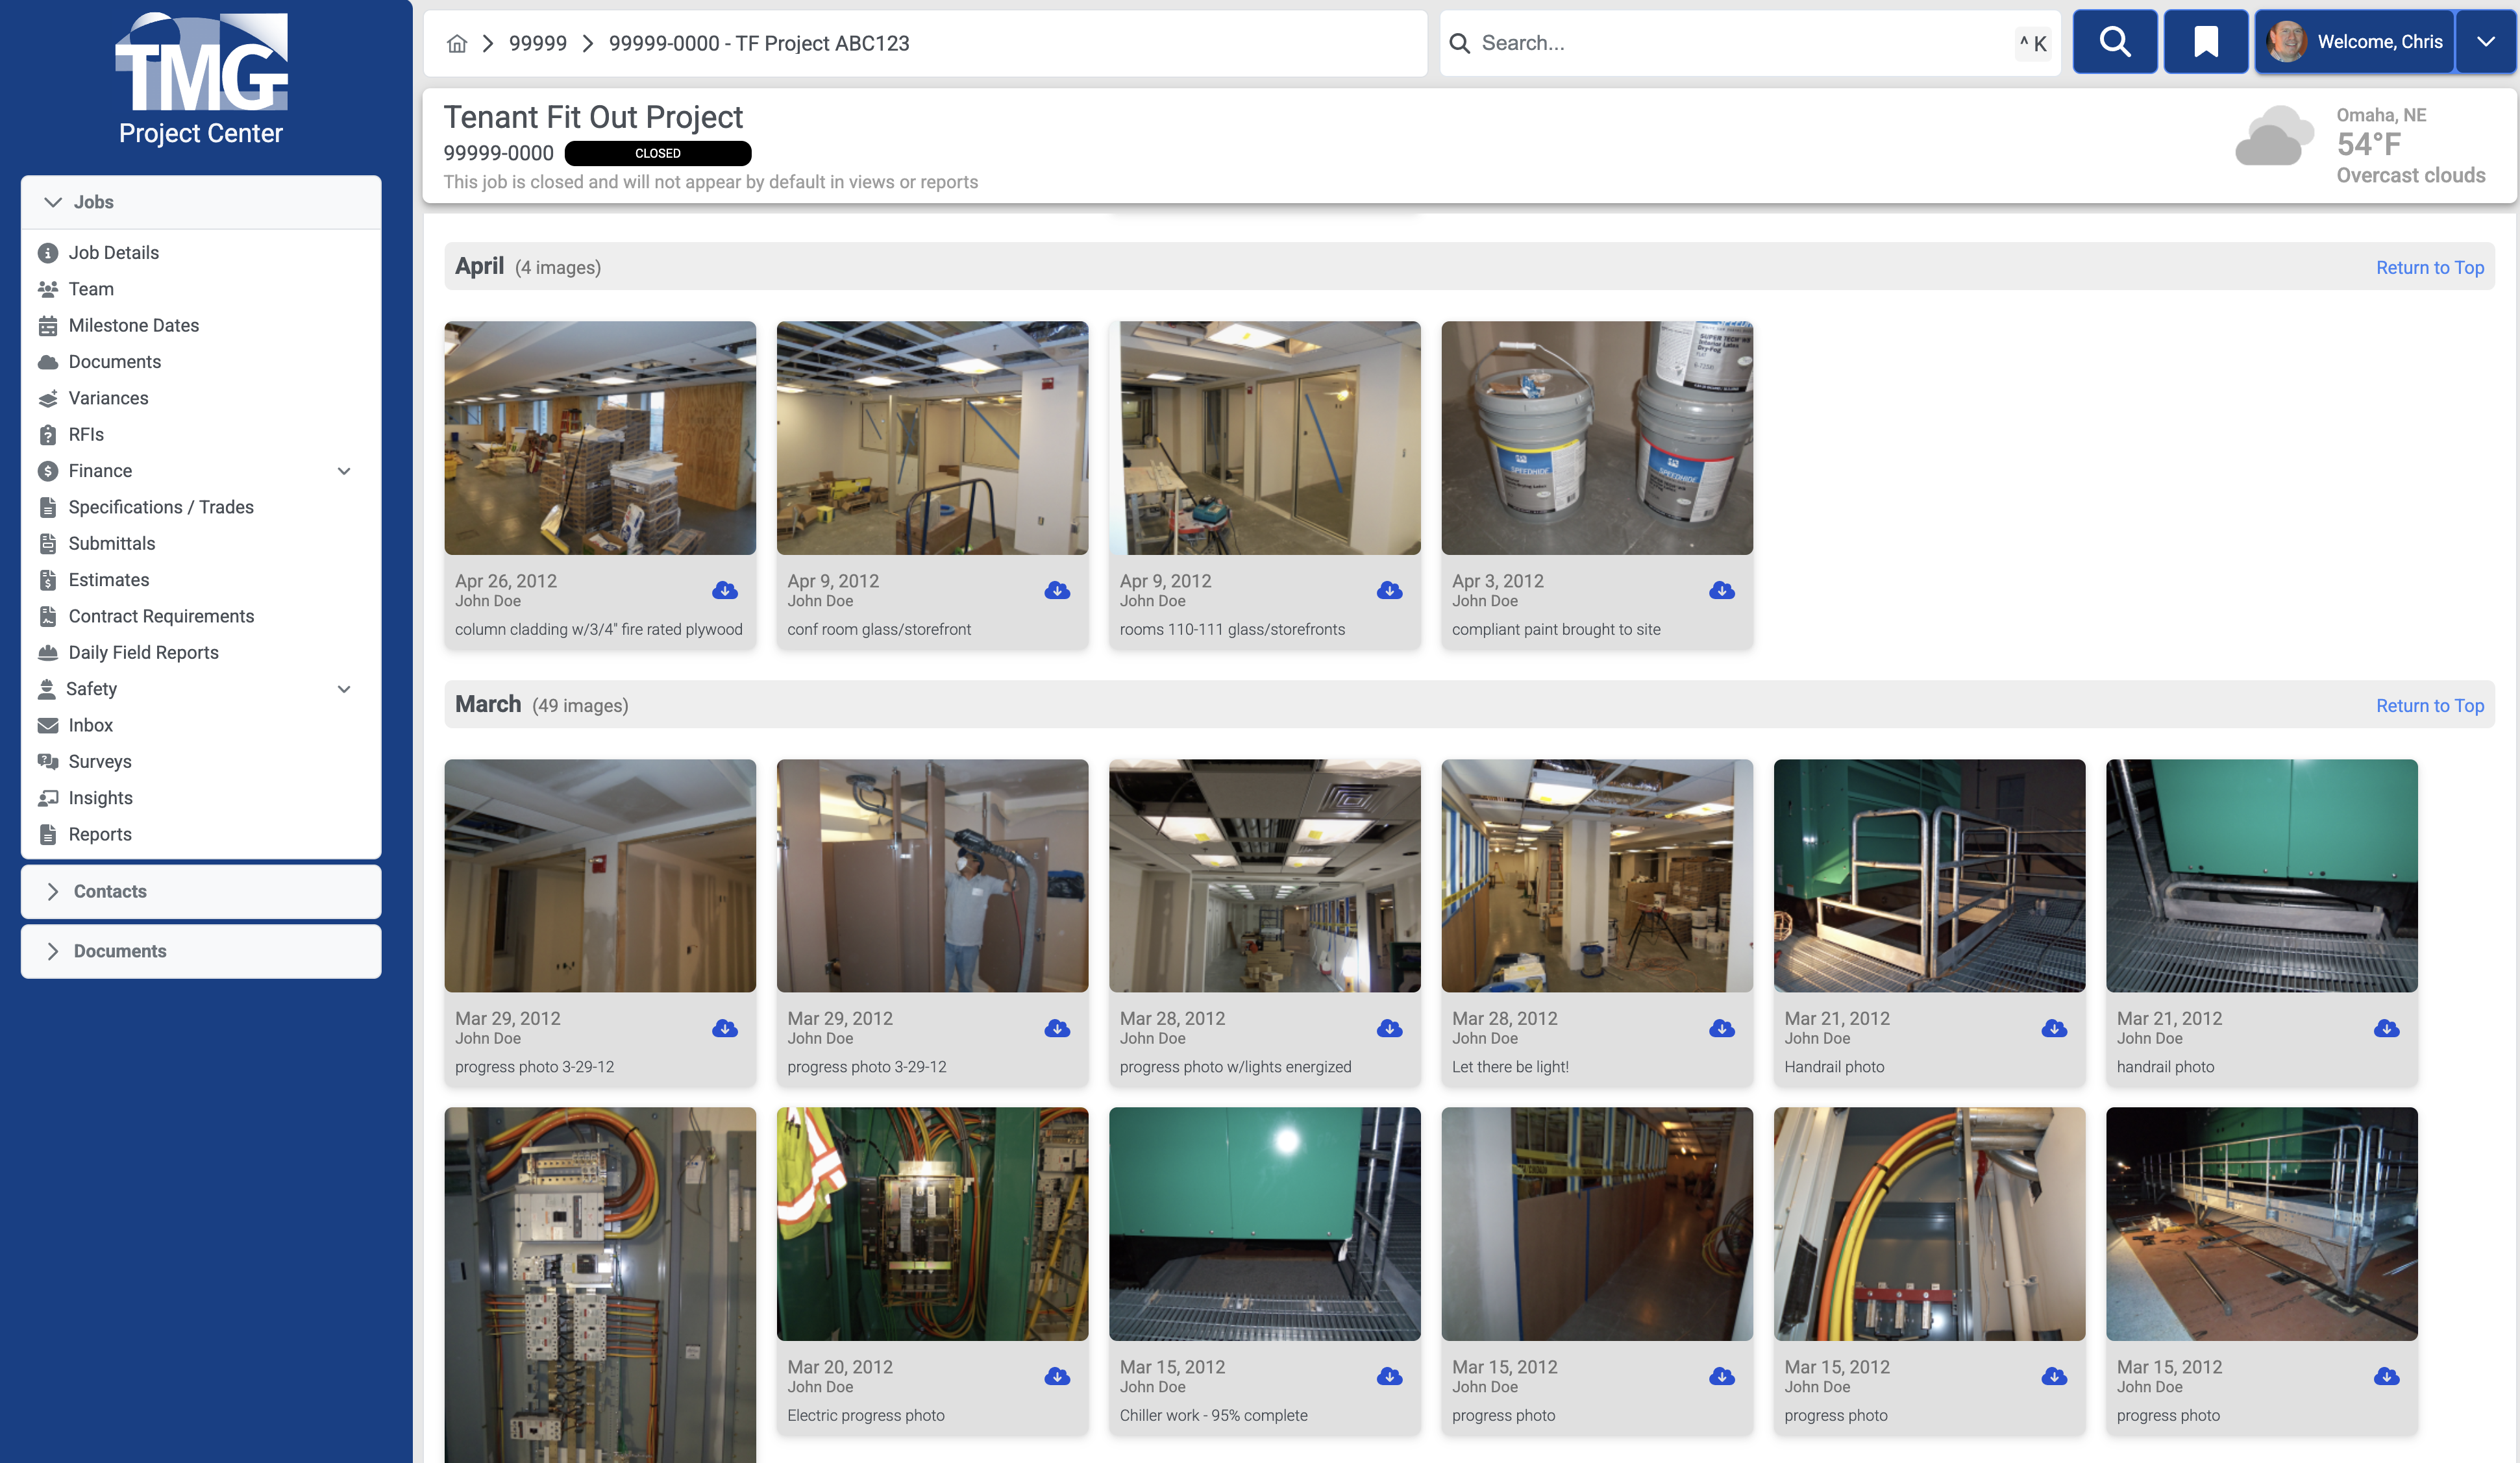Select the Team icon in the sidebar
Image resolution: width=2520 pixels, height=1463 pixels.
point(49,288)
